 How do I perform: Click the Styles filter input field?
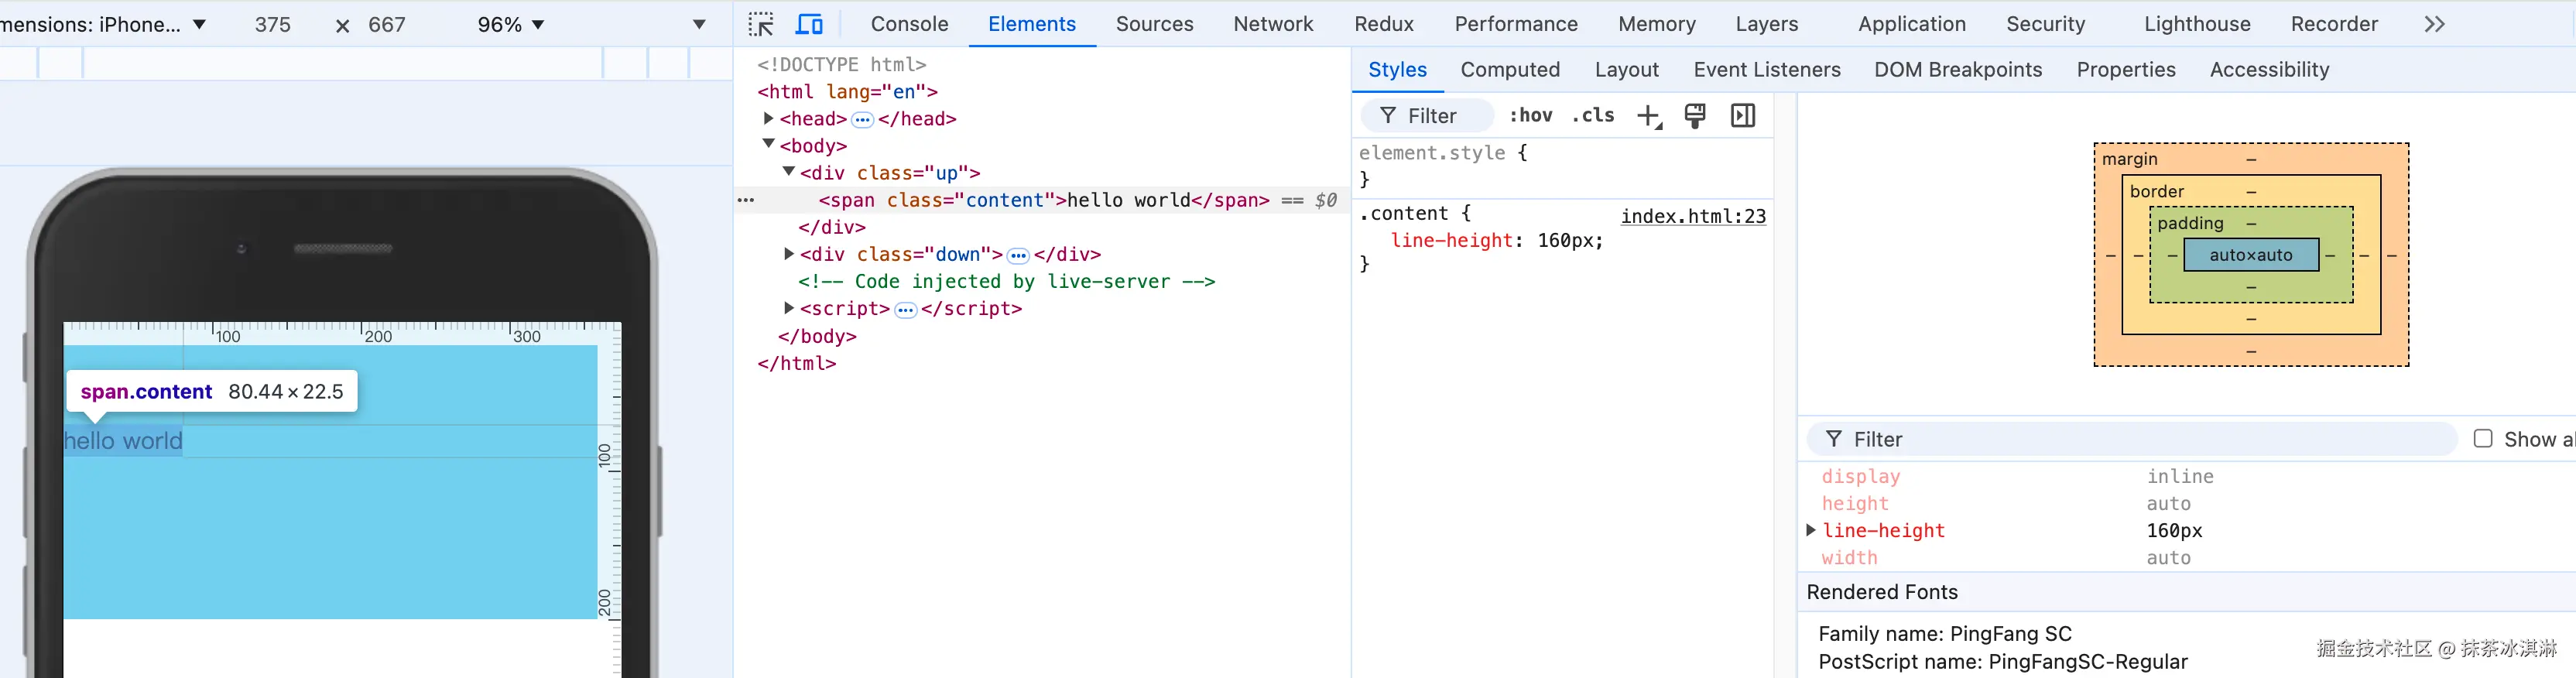1428,116
